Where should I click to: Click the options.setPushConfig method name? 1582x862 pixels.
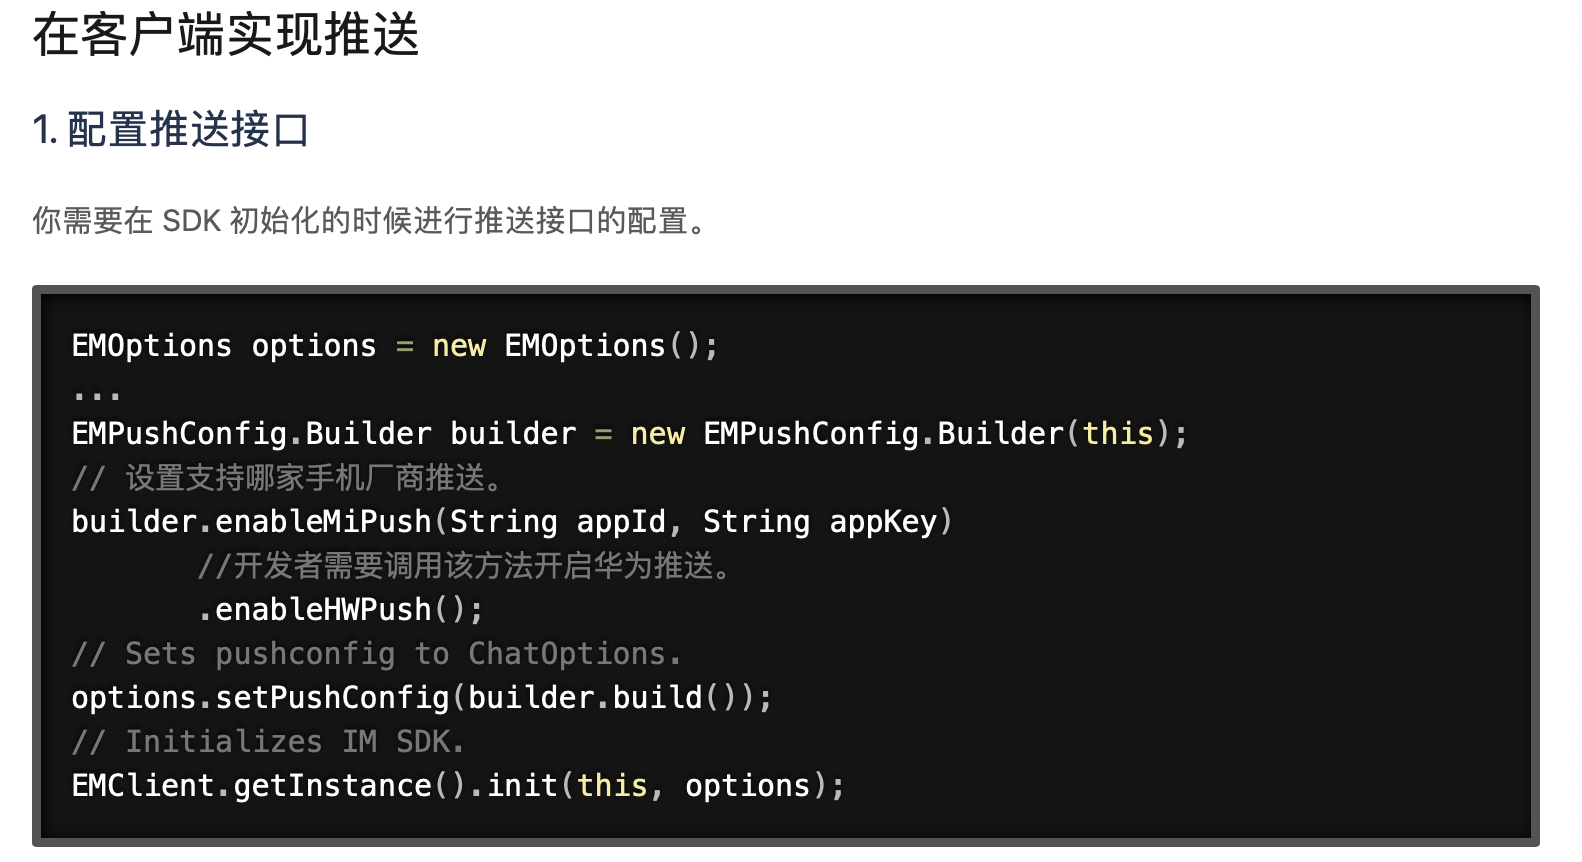tap(260, 698)
